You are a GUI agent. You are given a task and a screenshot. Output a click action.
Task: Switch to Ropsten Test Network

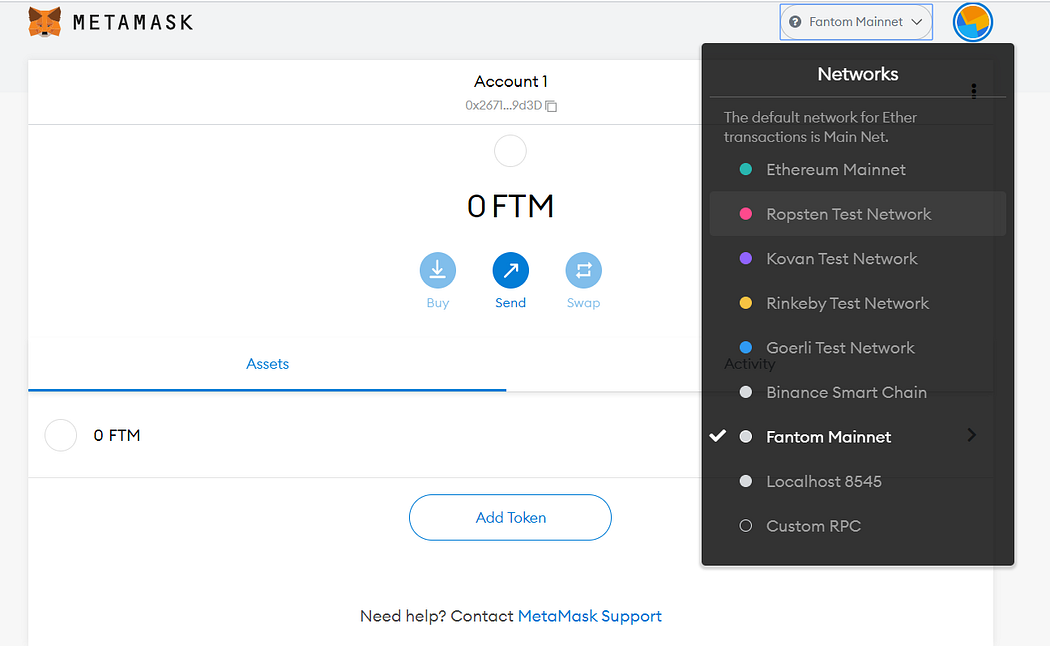(x=858, y=214)
